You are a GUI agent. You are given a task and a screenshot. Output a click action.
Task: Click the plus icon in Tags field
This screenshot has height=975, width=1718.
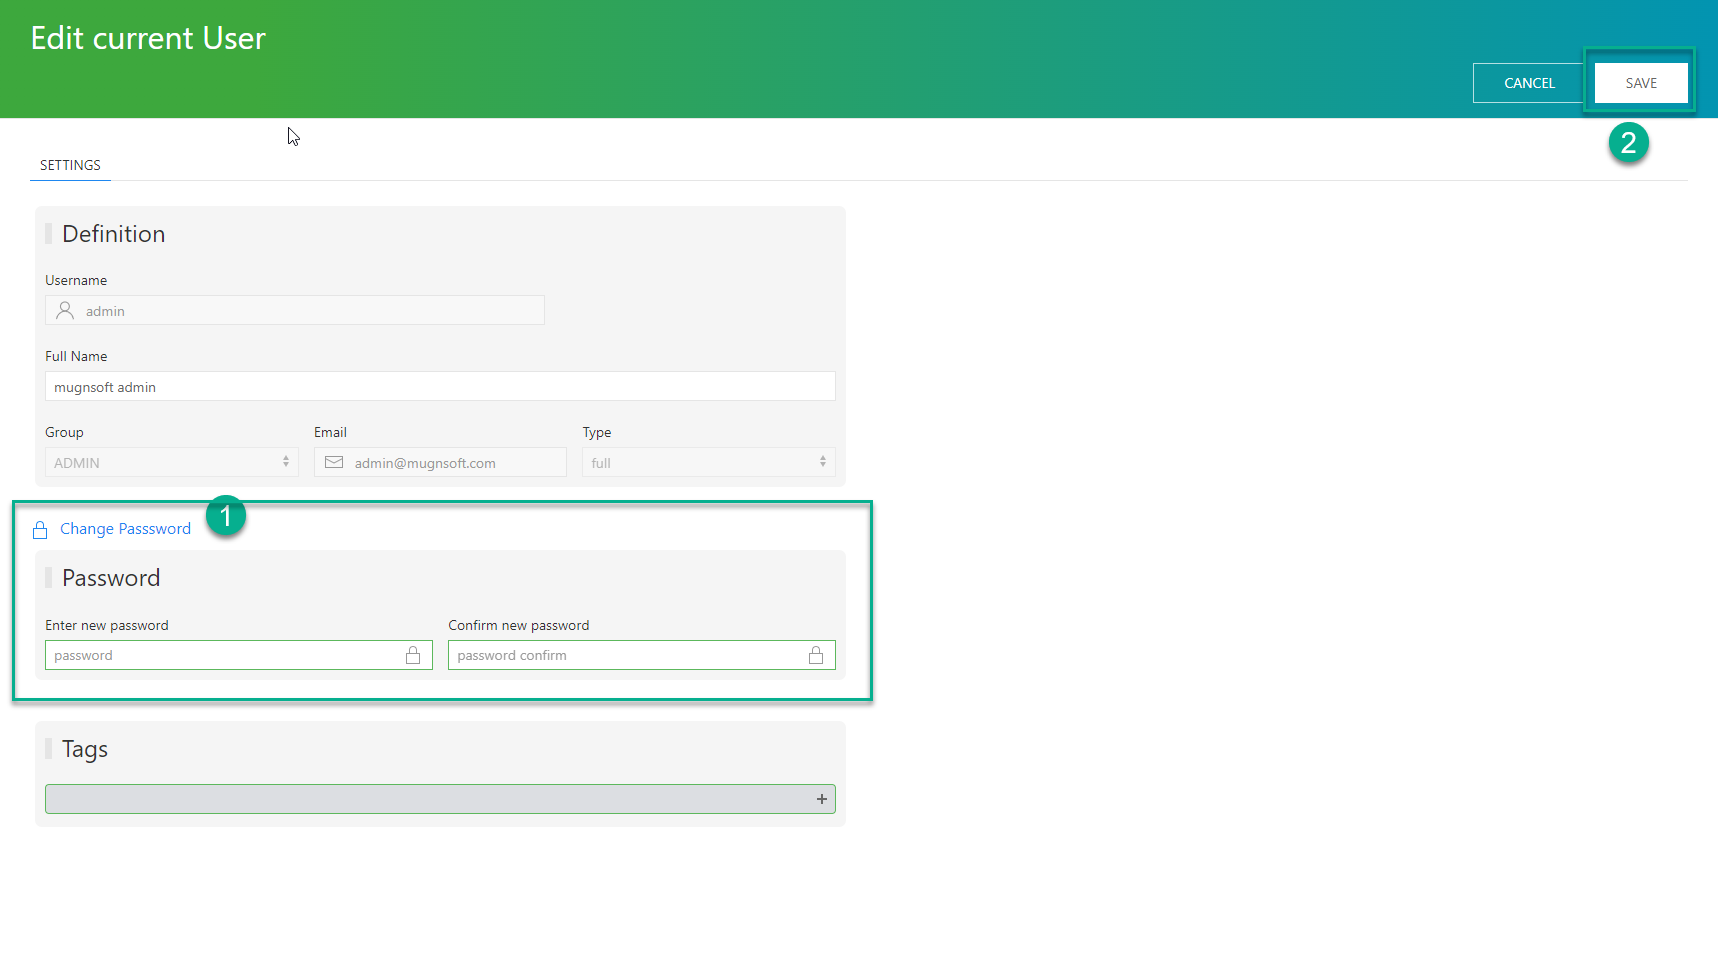click(x=821, y=799)
